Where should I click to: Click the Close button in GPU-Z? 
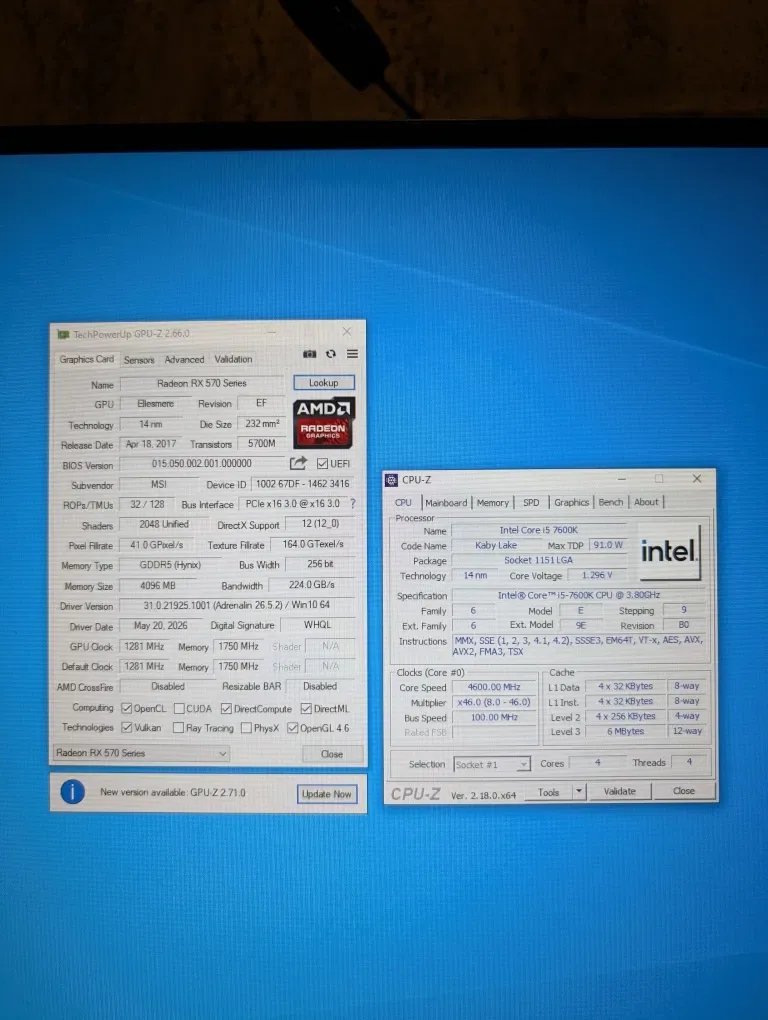(x=332, y=754)
